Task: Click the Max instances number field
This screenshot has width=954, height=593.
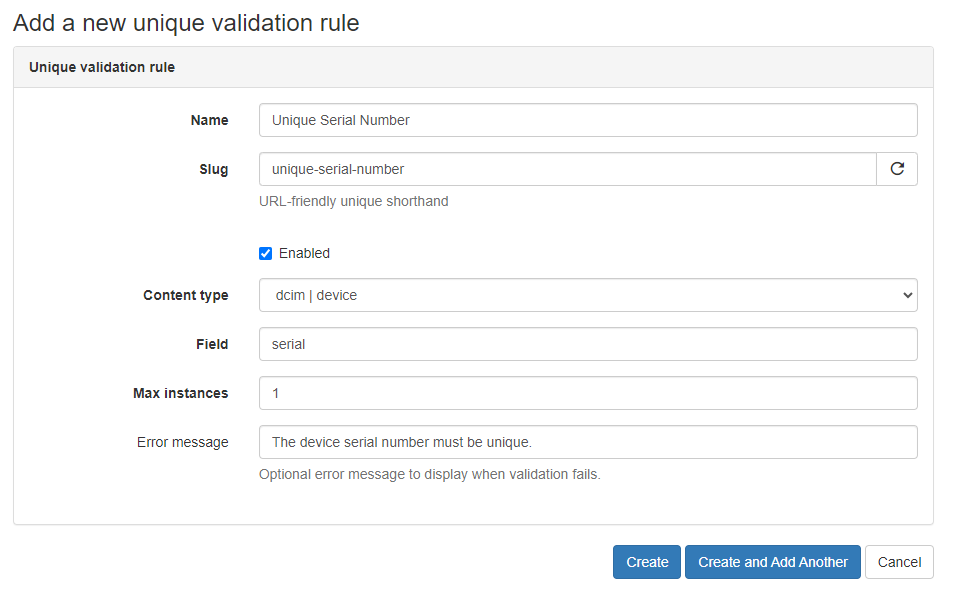Action: 587,393
